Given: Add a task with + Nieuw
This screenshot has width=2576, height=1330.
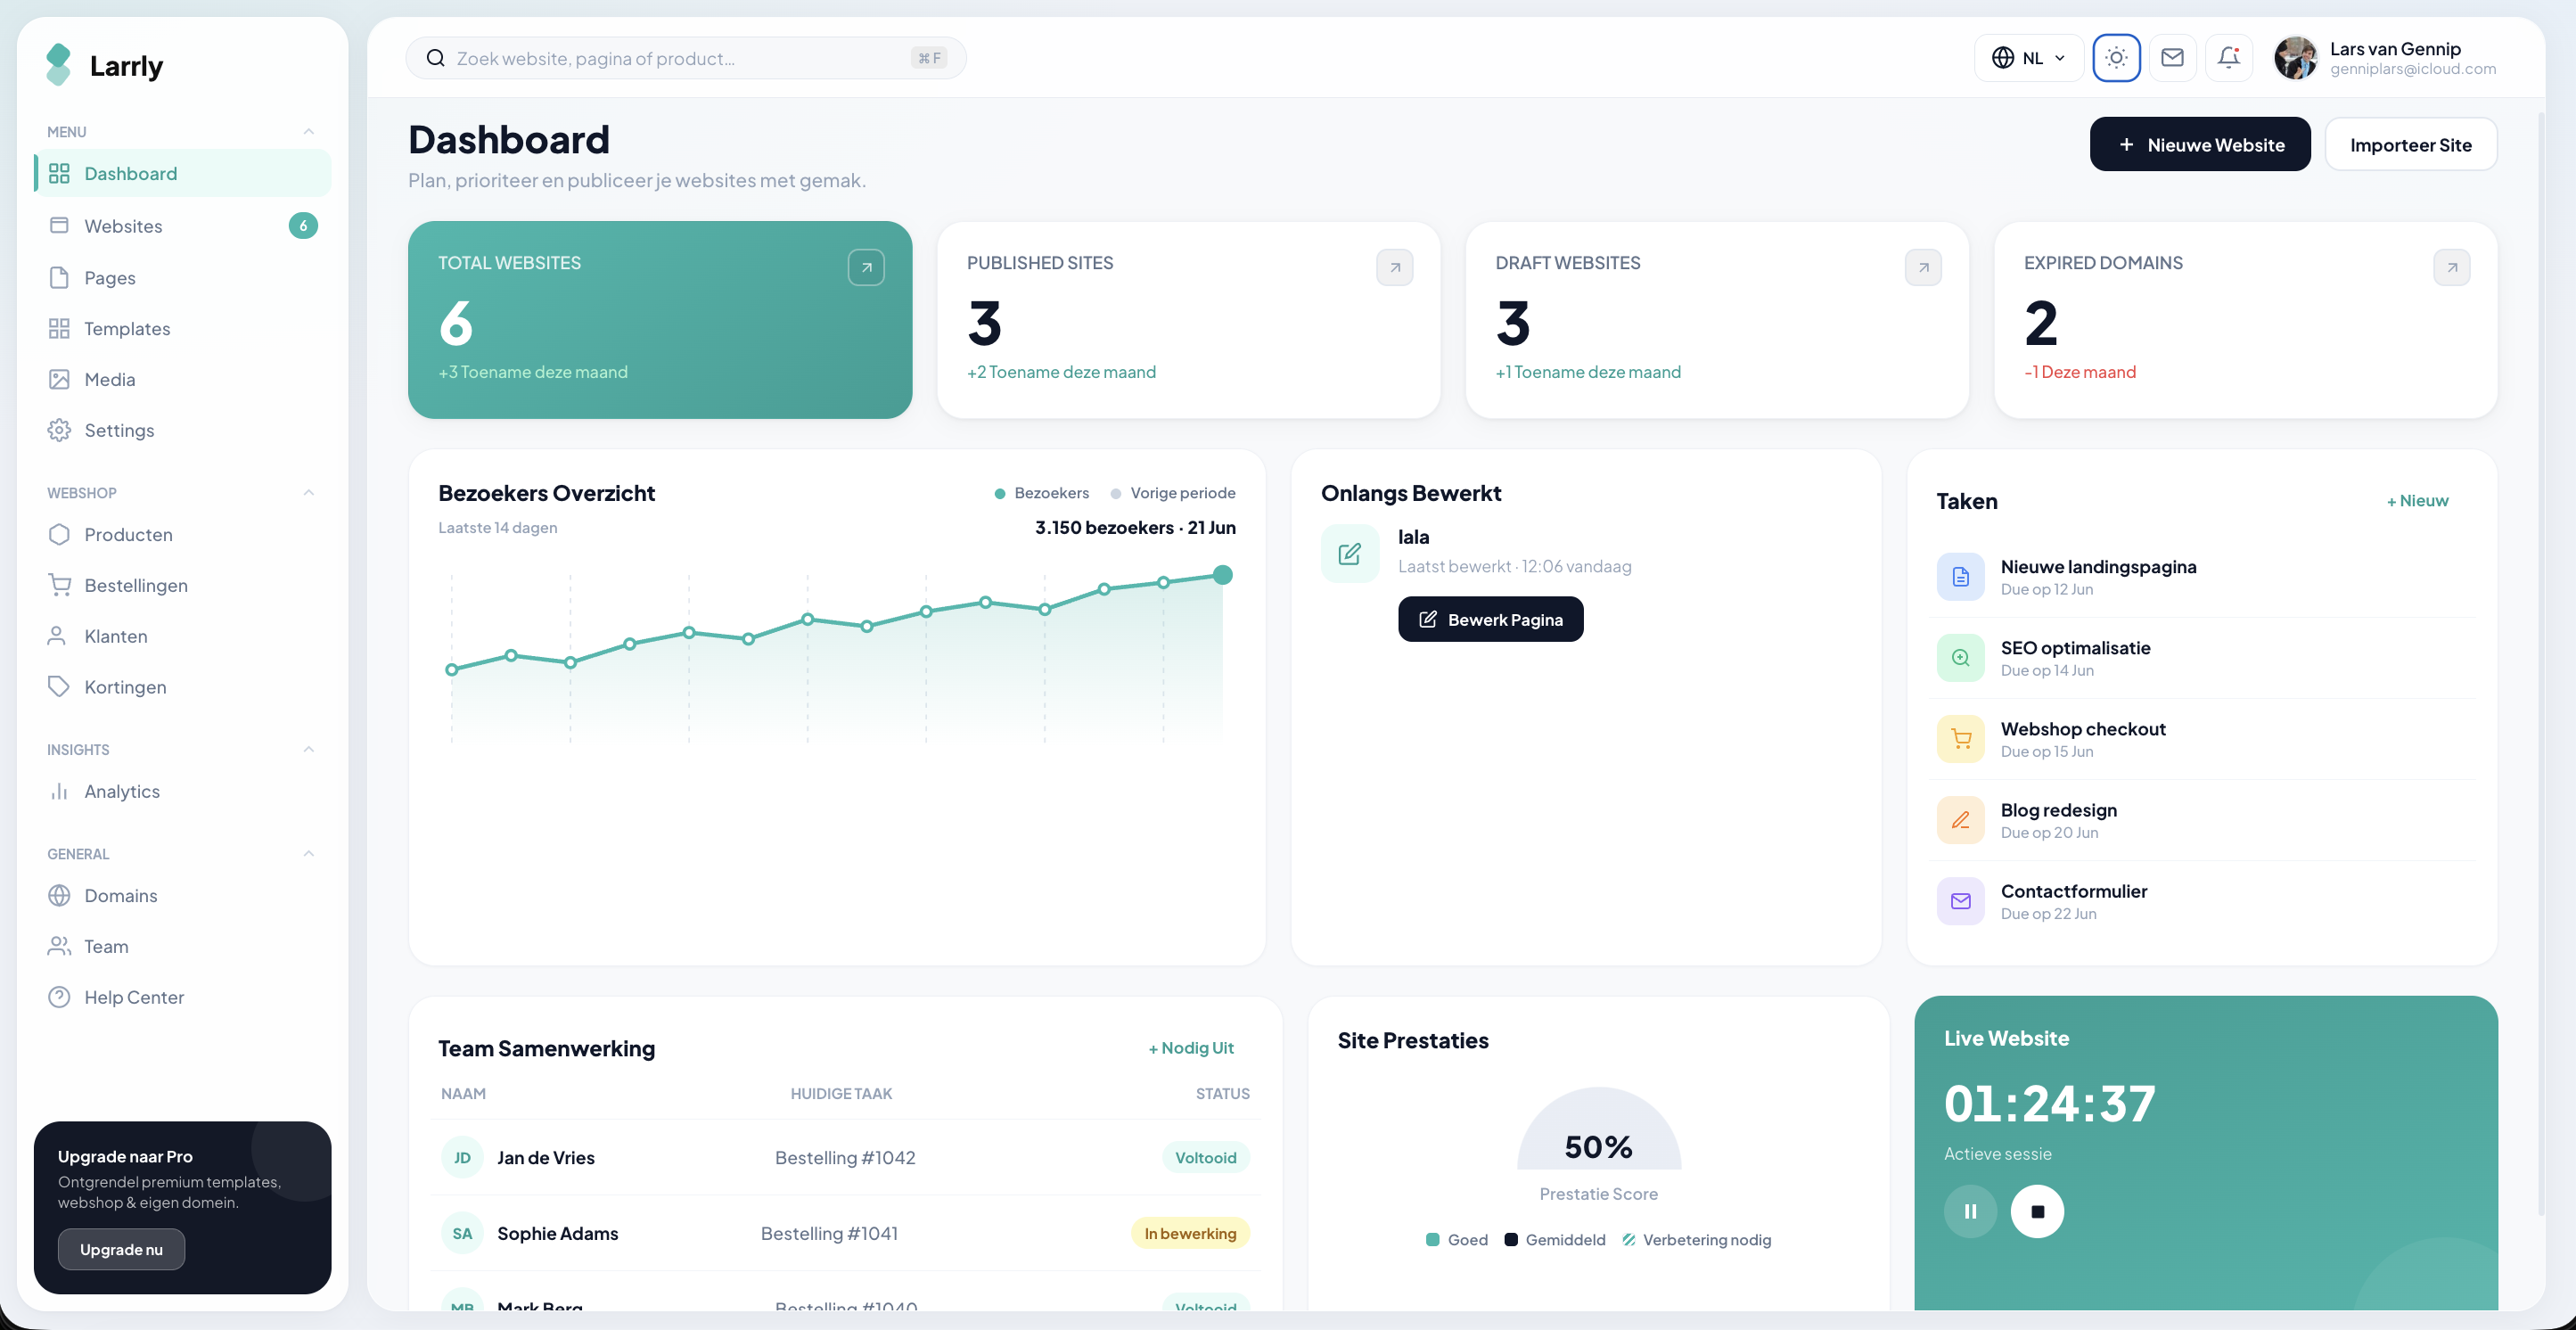Looking at the screenshot, I should (x=2417, y=501).
